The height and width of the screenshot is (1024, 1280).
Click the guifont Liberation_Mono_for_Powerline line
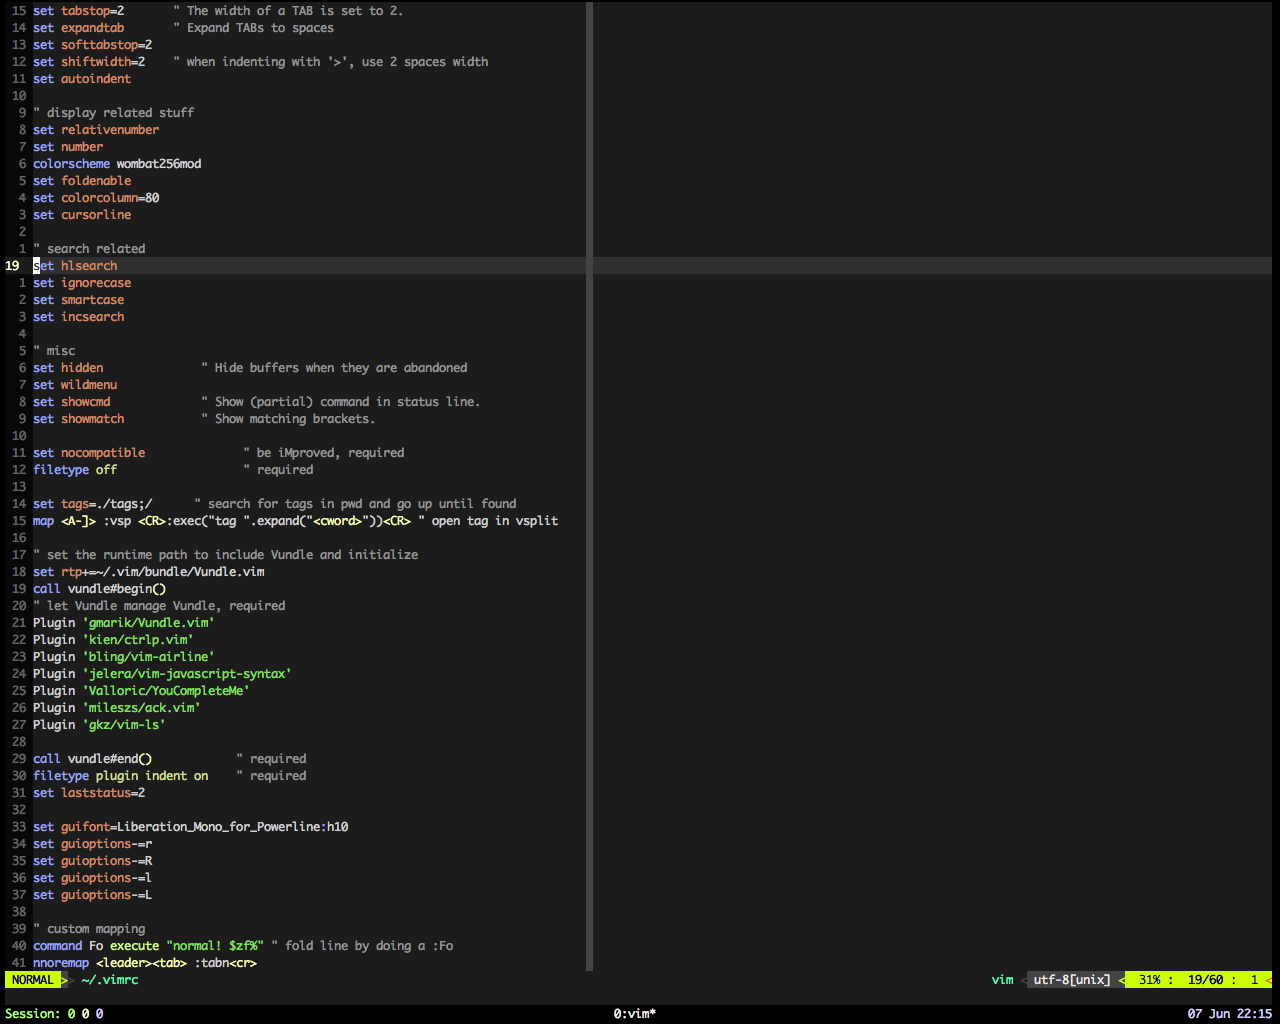click(x=191, y=827)
